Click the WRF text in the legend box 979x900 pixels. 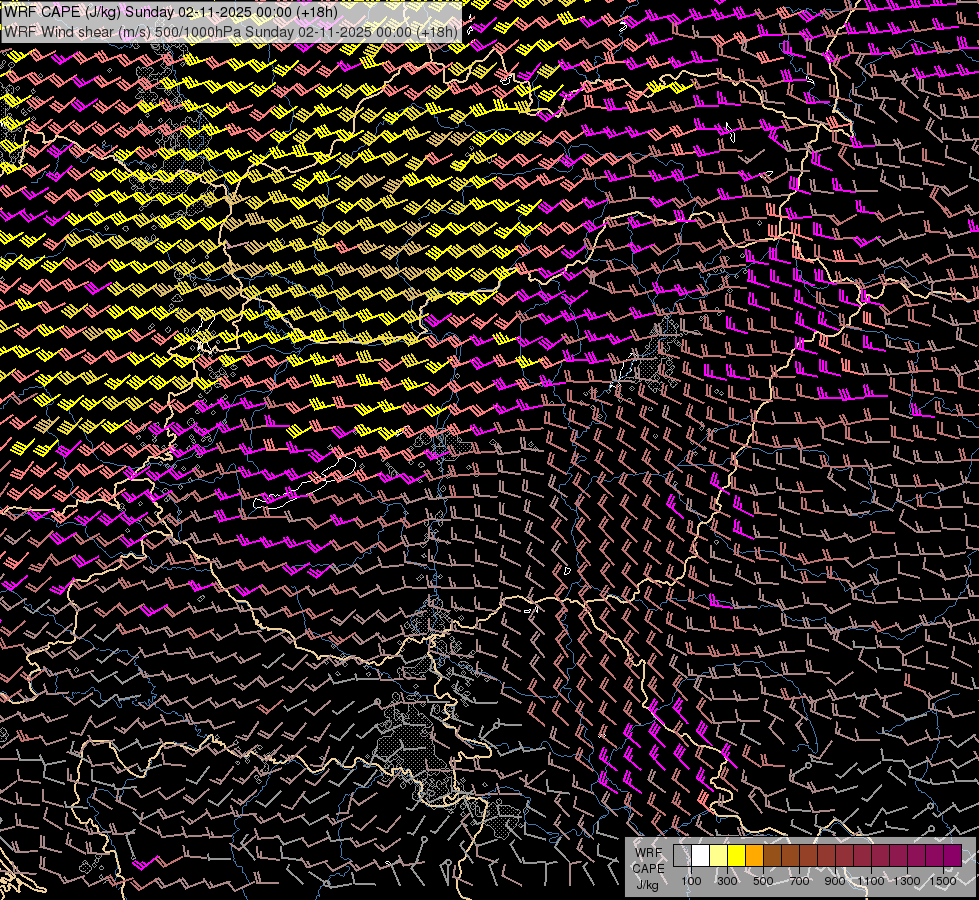pyautogui.click(x=648, y=853)
